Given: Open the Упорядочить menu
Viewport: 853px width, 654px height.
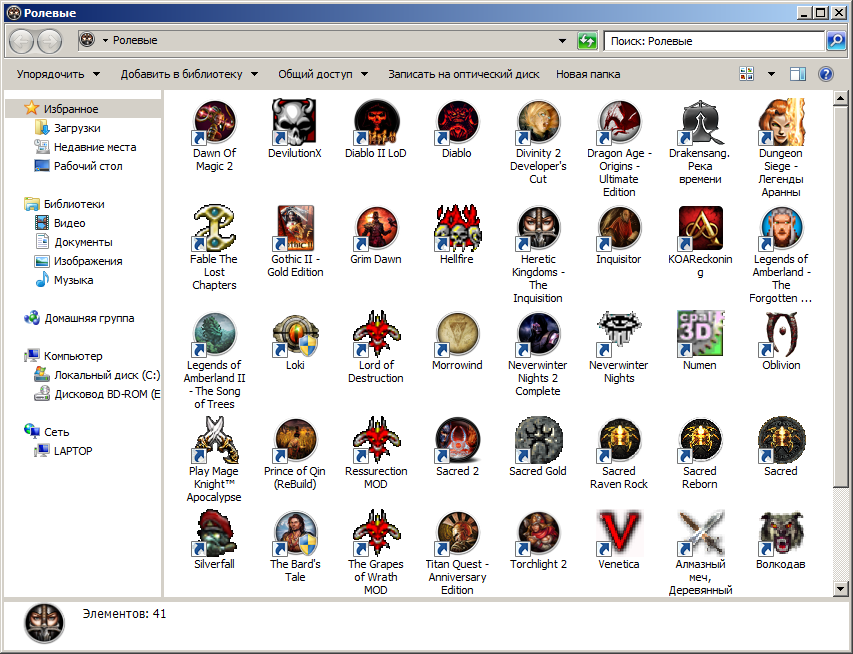Looking at the screenshot, I should tap(58, 74).
